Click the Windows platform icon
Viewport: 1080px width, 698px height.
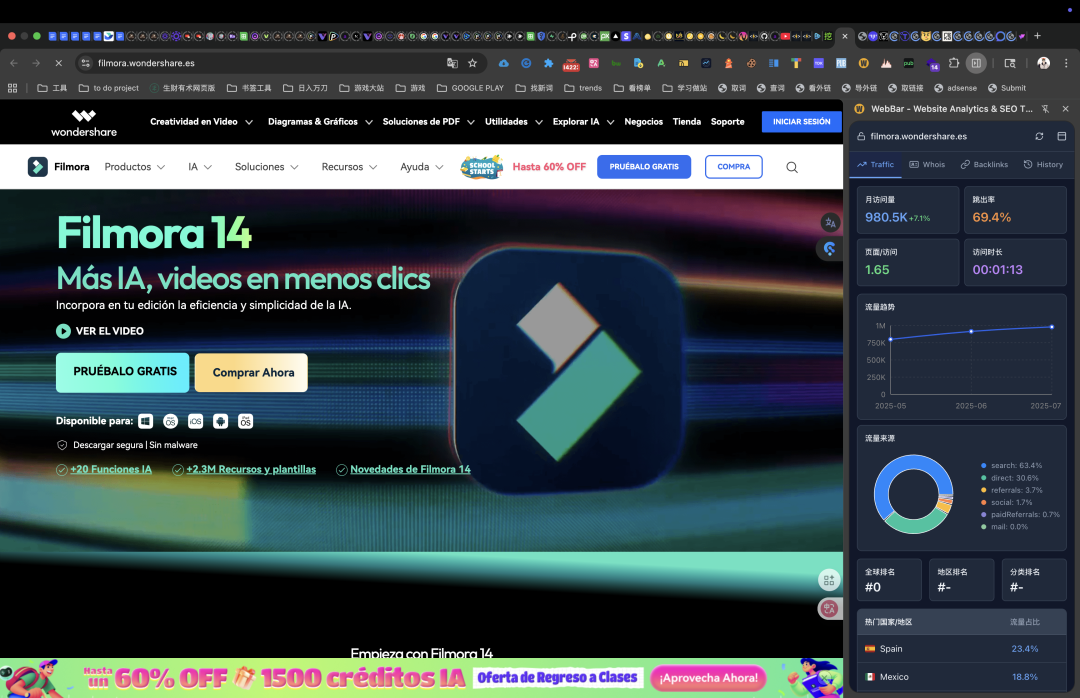coord(145,421)
